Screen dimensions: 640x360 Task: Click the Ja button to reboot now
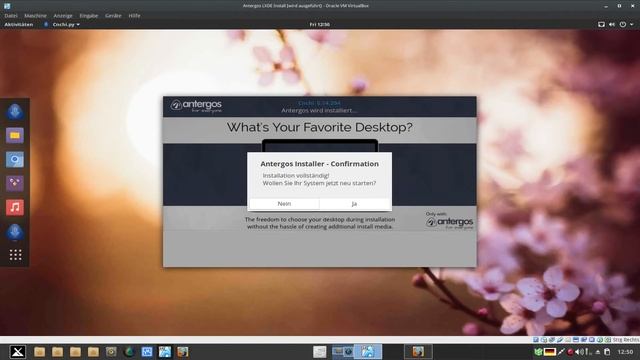coord(354,204)
